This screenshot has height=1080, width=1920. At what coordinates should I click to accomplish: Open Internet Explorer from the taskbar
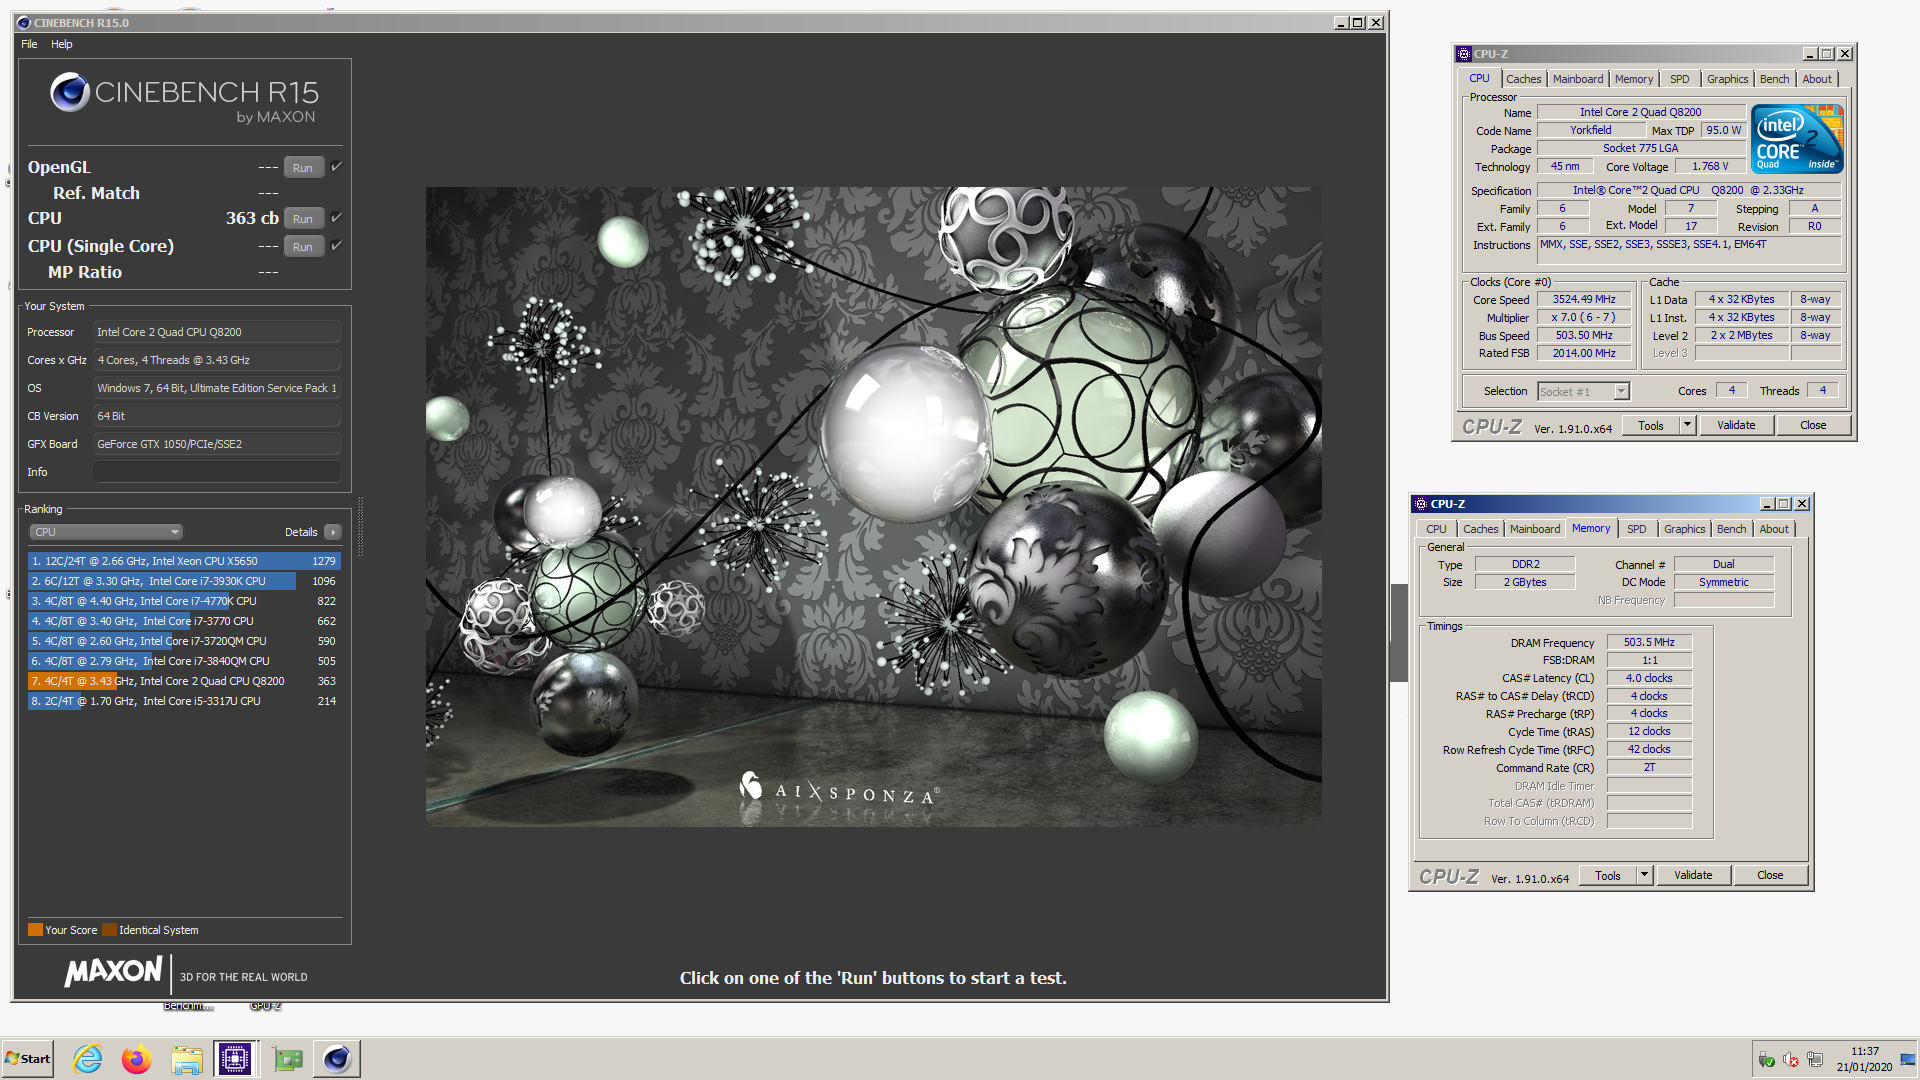(x=88, y=1058)
